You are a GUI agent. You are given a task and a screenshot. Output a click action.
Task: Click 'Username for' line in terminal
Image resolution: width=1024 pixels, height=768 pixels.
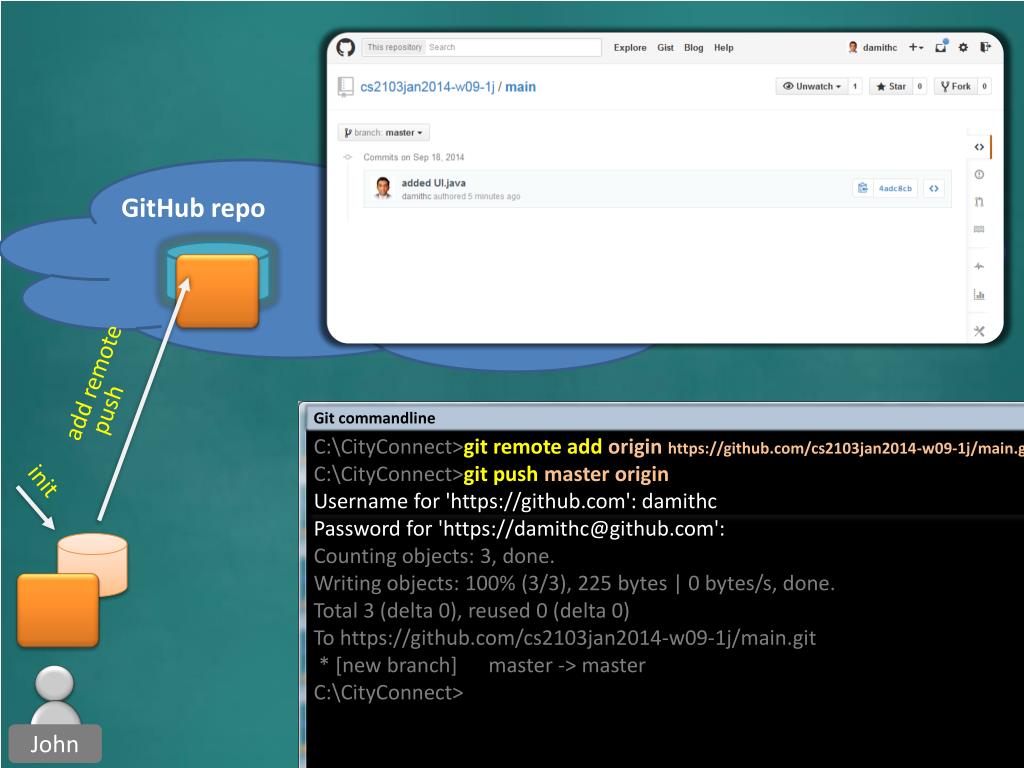click(515, 502)
